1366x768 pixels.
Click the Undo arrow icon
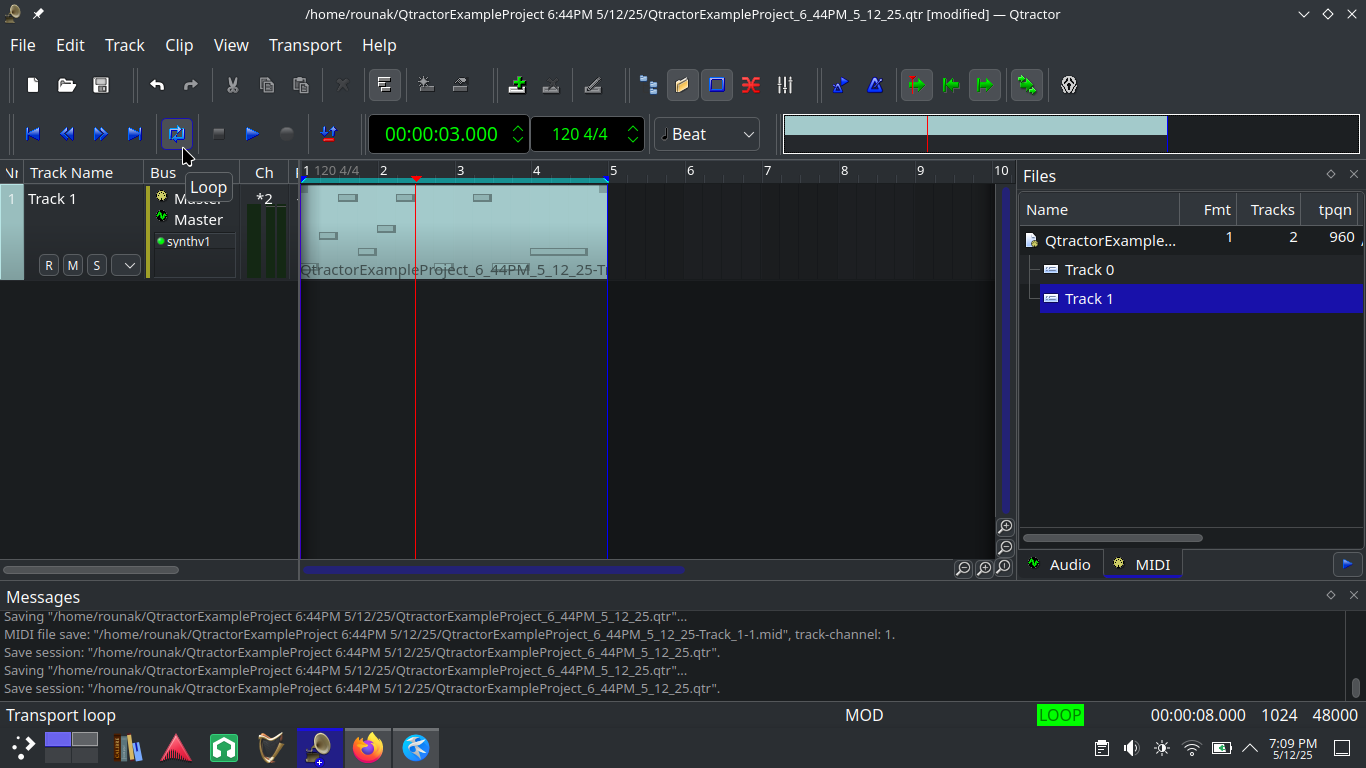coord(157,85)
